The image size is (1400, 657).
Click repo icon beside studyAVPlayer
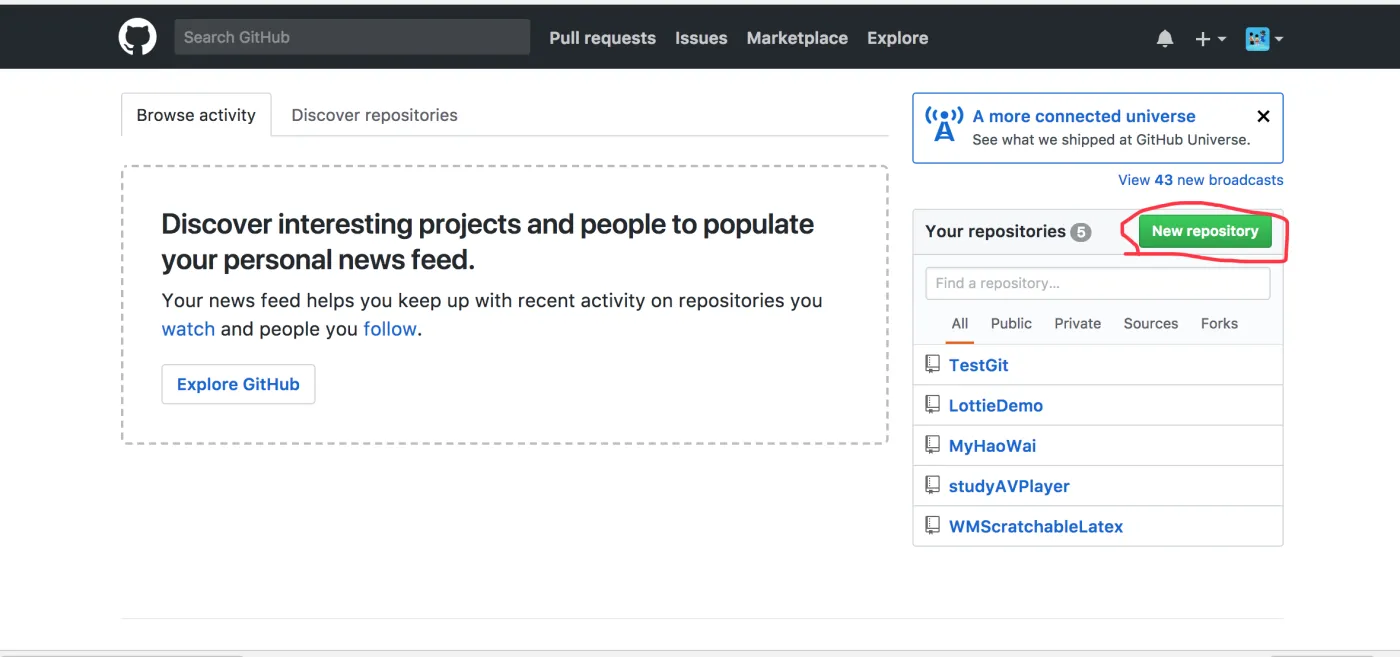tap(933, 485)
